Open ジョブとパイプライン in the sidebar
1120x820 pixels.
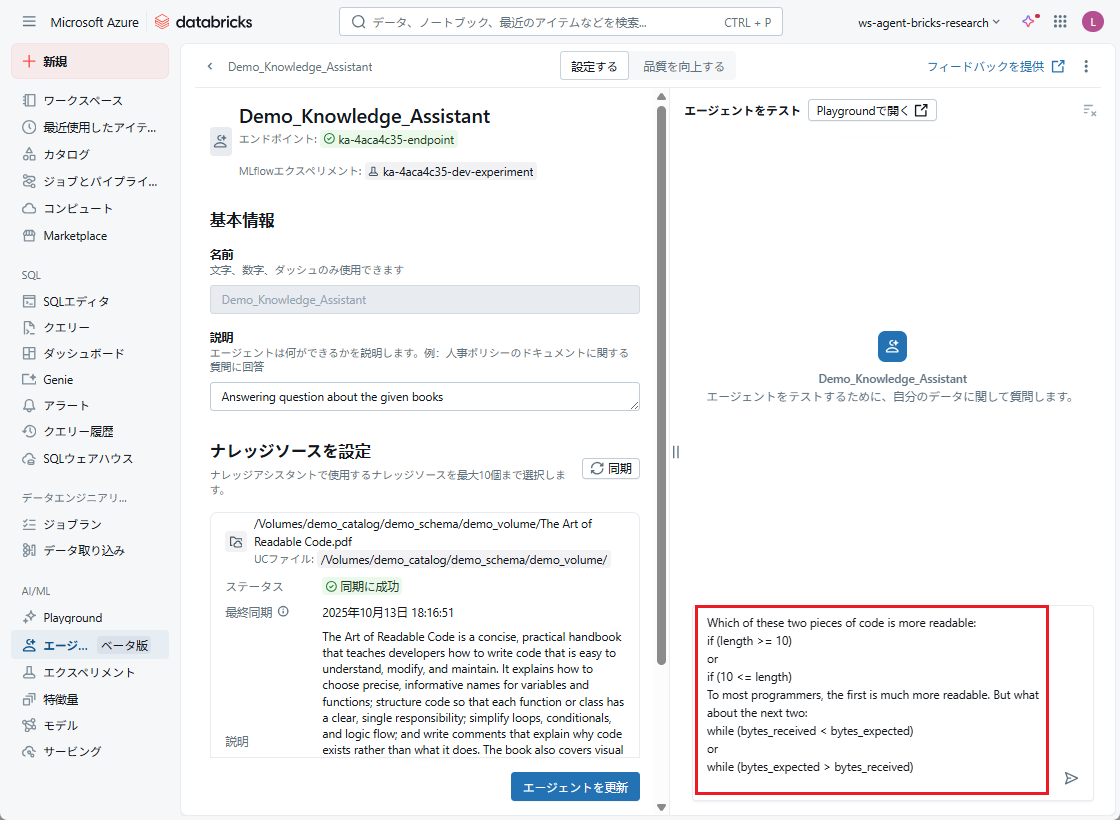(x=90, y=181)
